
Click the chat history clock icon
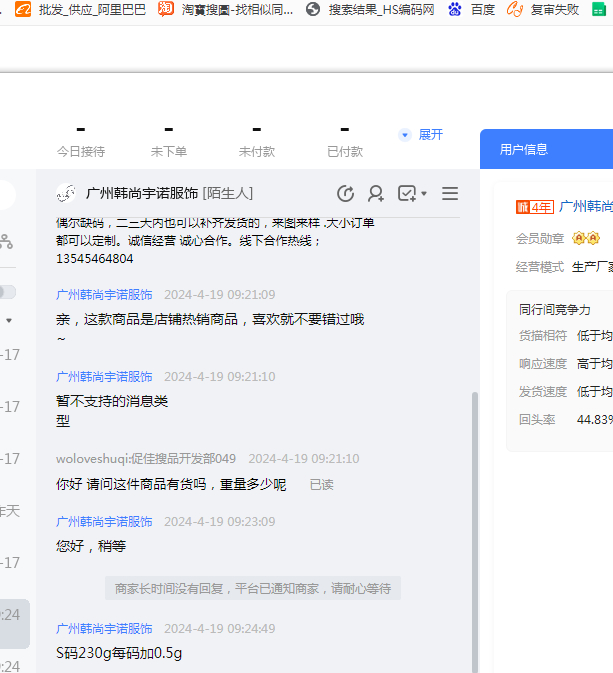click(x=346, y=193)
